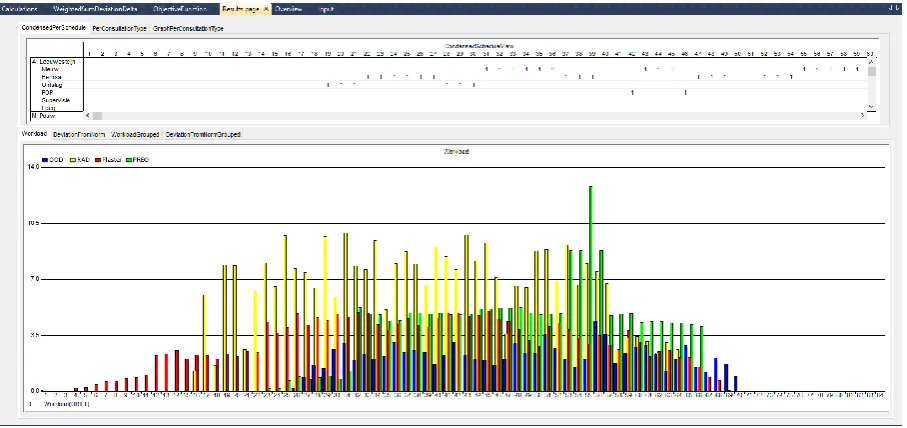Click the green PRBO legend swatch

click(129, 160)
